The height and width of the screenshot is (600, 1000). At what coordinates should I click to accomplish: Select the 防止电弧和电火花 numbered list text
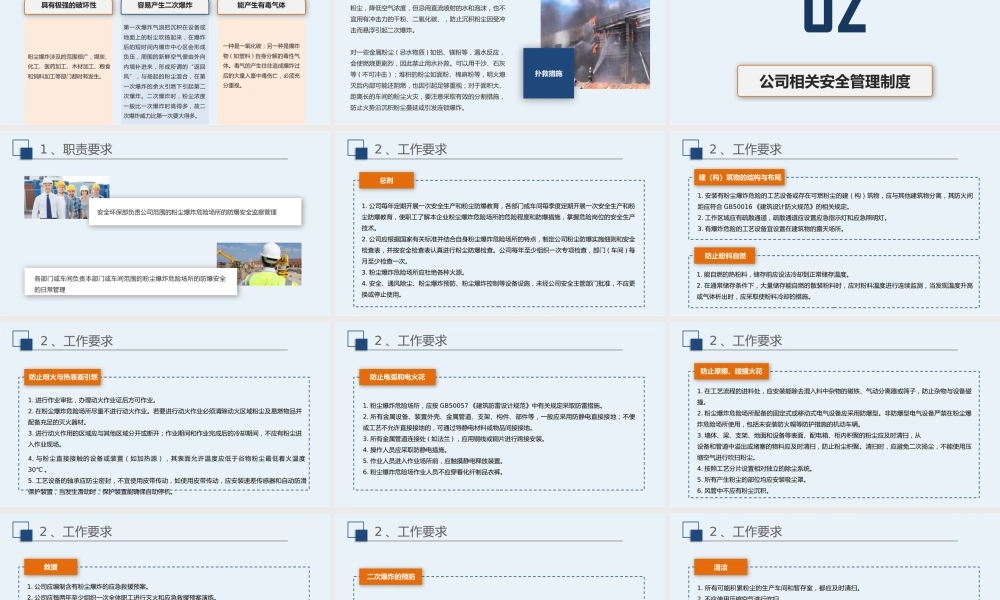coord(498,439)
